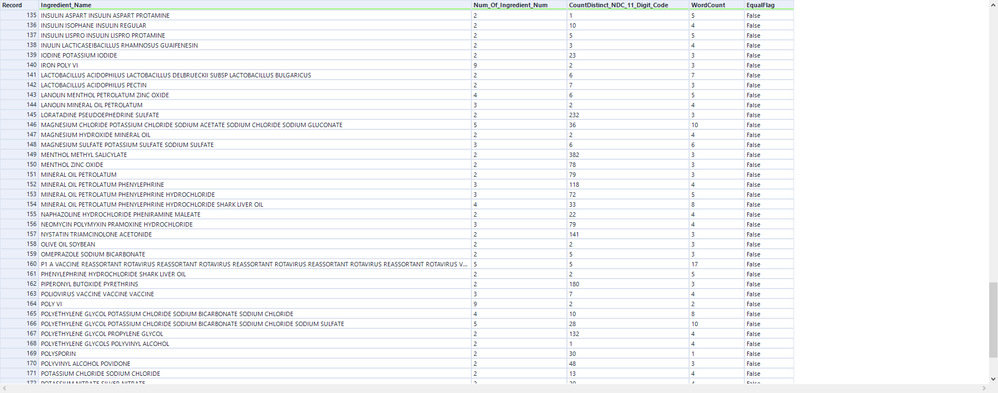
Task: Click the vertical scrollbar down arrow
Action: [x=994, y=380]
